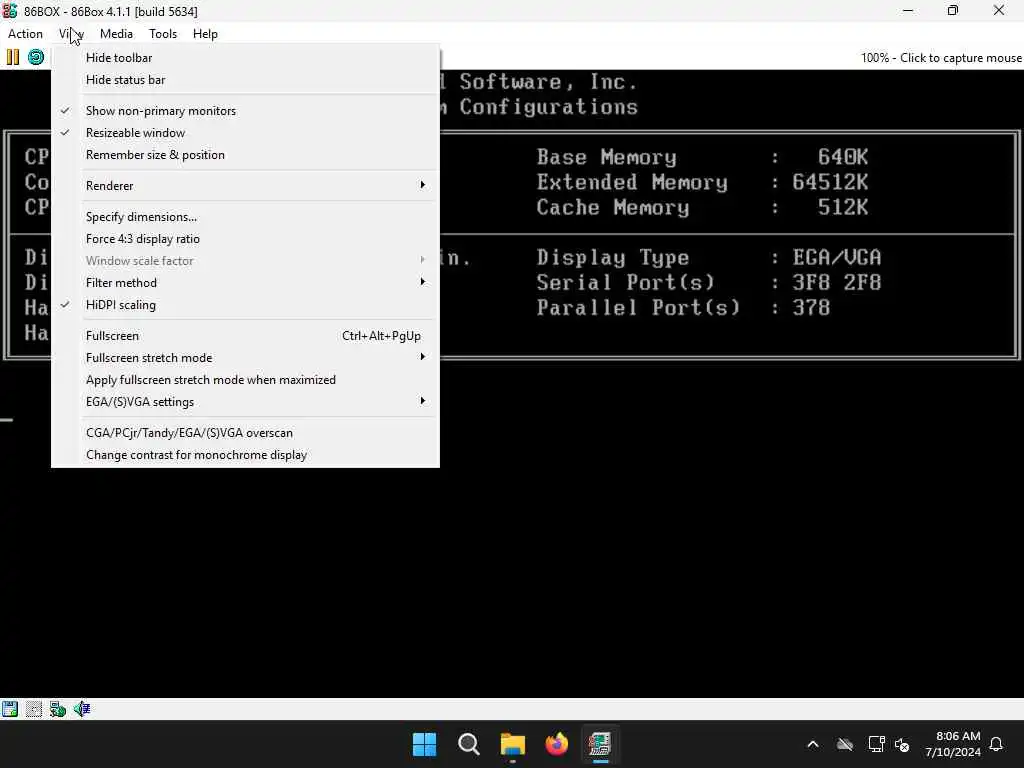Expand the Filter method submenu
This screenshot has height=768, width=1024.
pos(245,283)
